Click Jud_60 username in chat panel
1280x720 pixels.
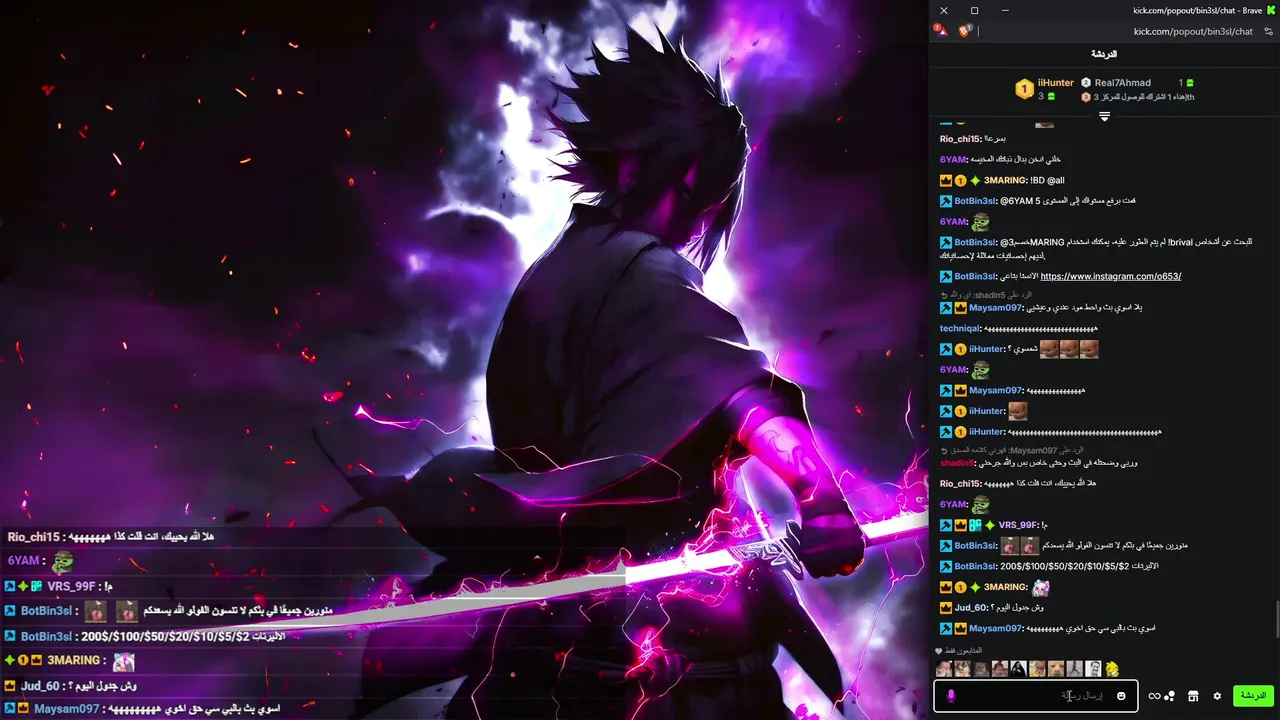[970, 608]
